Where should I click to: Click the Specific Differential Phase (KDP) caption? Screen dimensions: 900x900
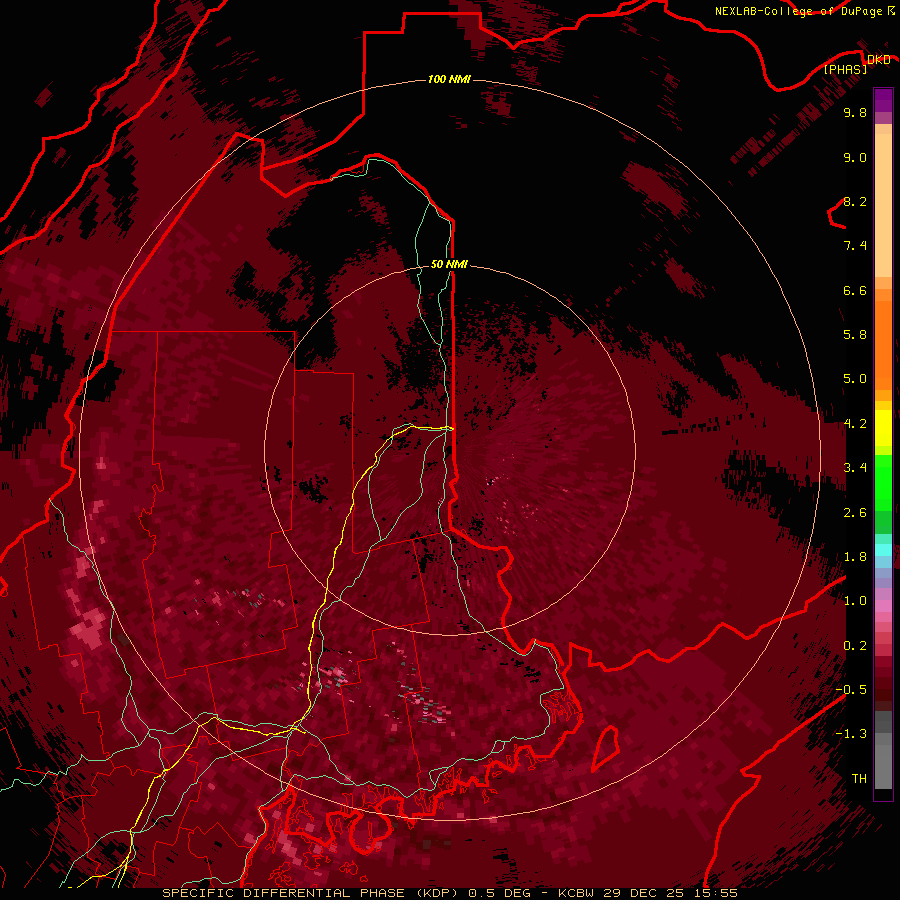pos(312,893)
